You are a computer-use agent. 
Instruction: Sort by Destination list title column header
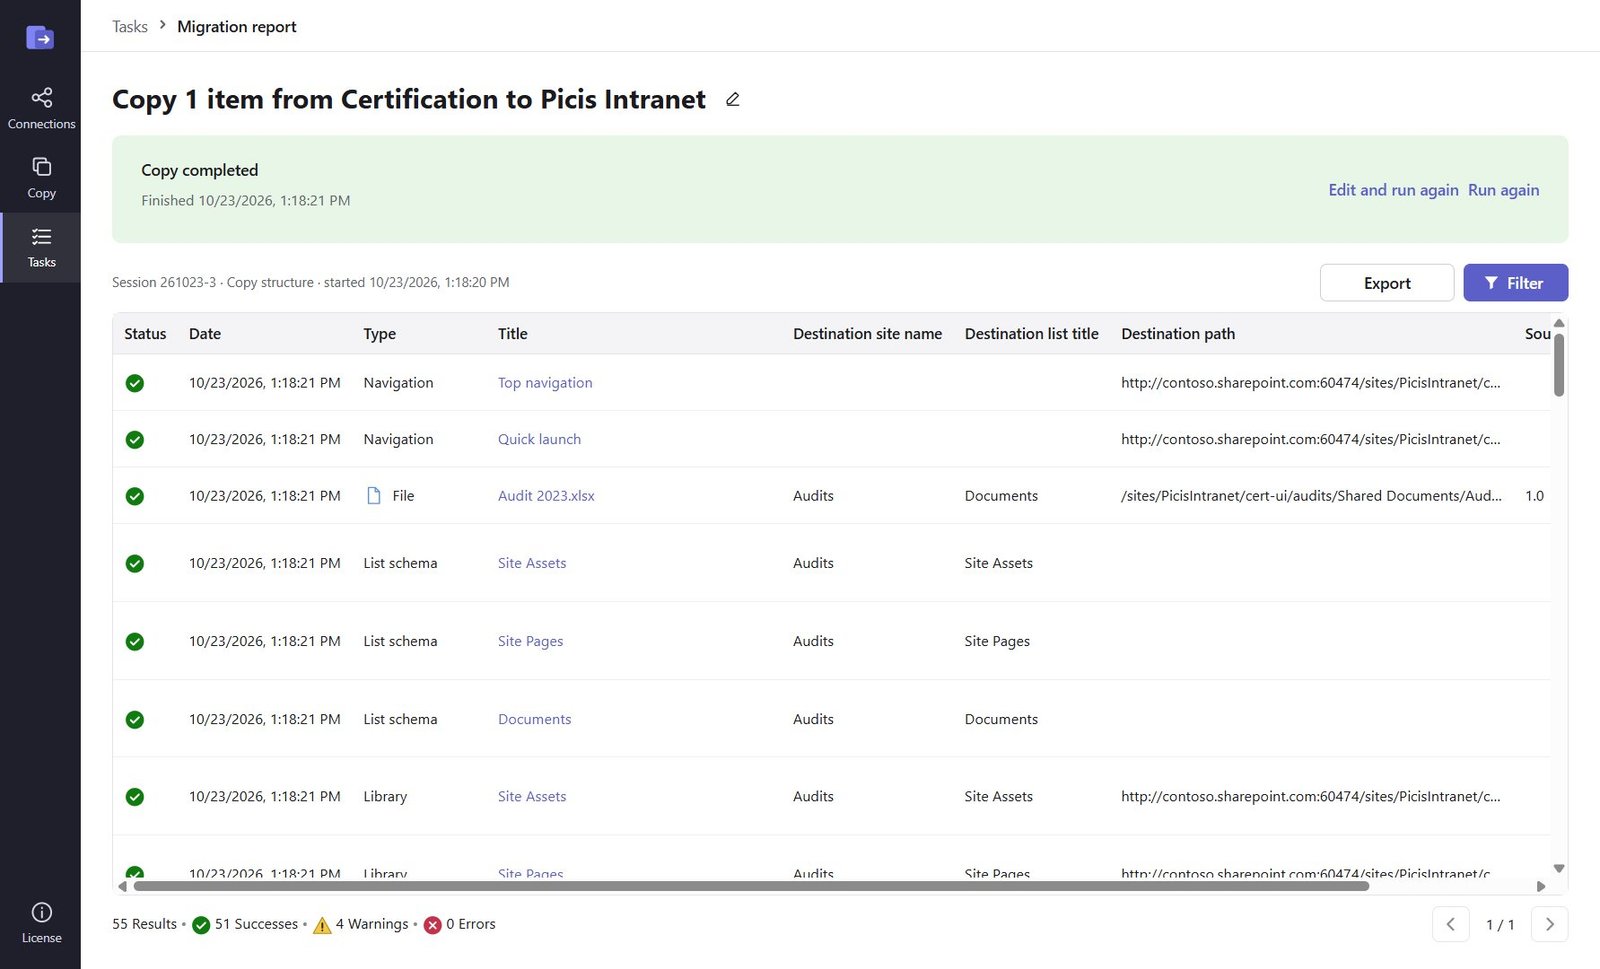tap(1031, 334)
